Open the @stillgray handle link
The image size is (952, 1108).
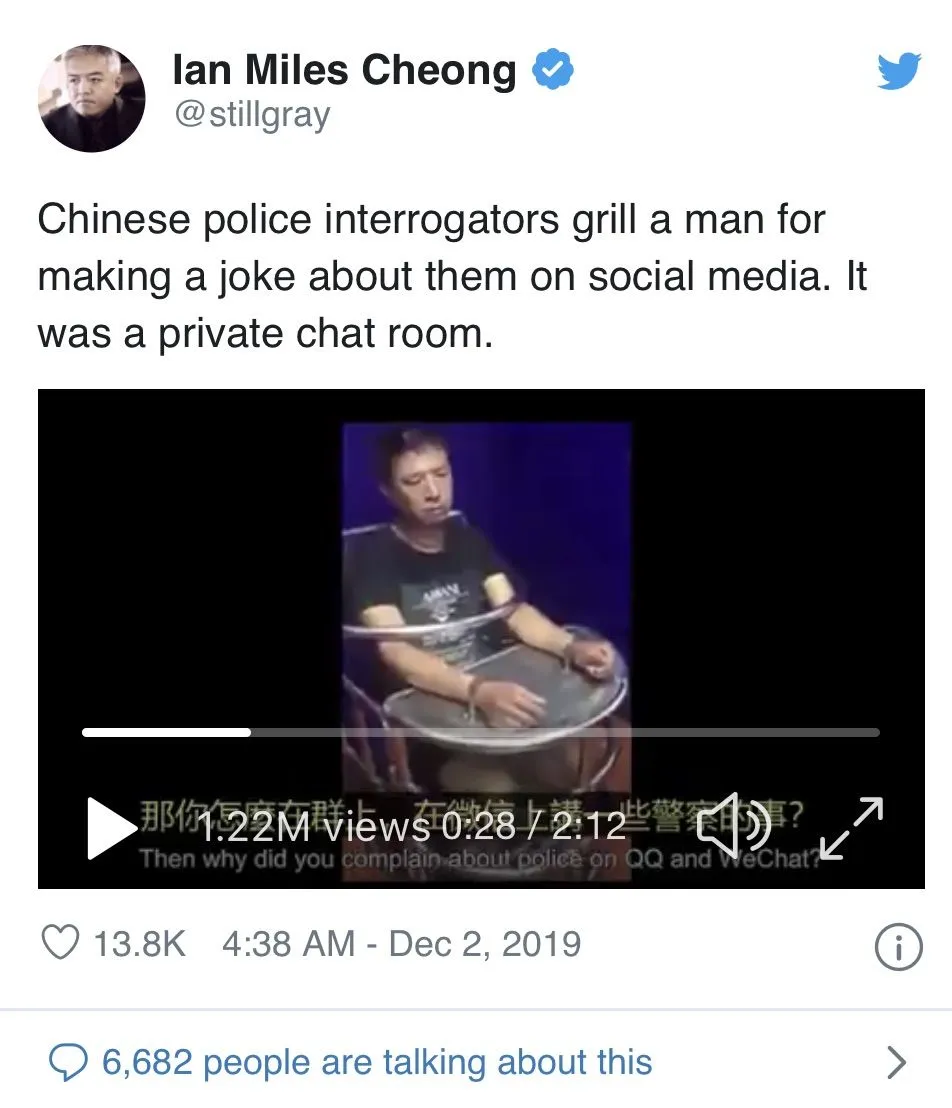(x=251, y=116)
